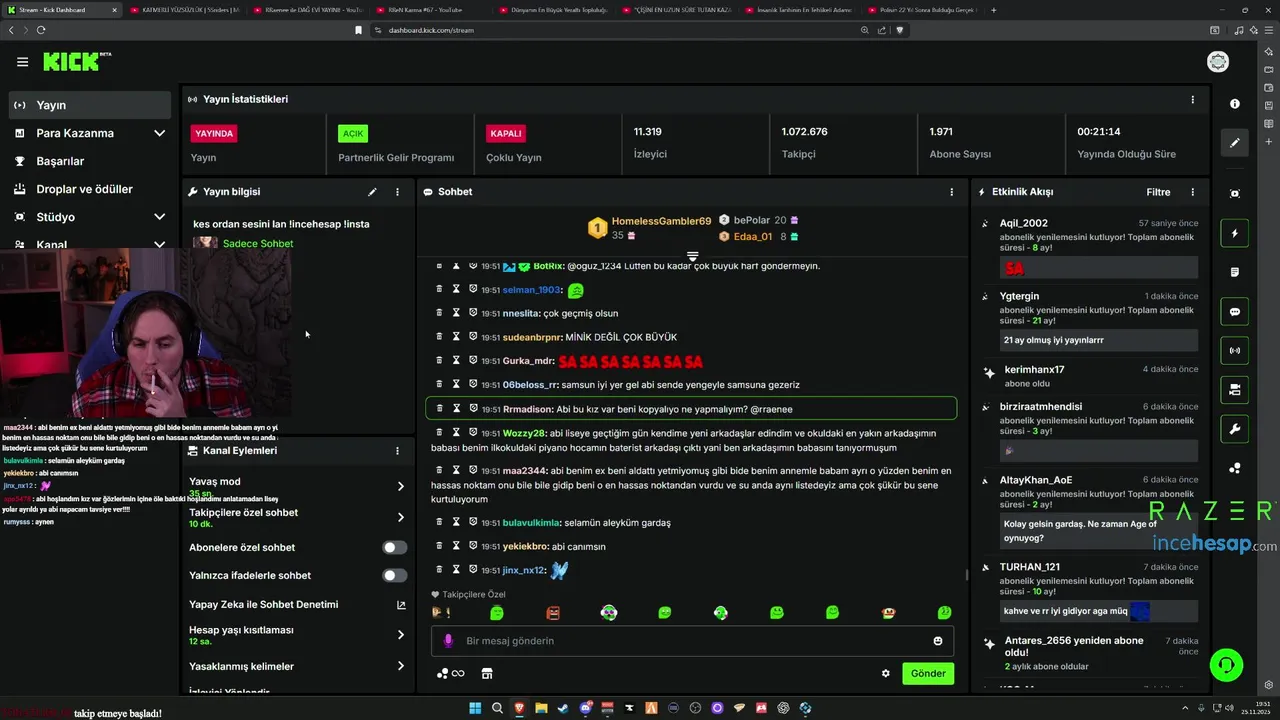Toggle the activity feed lightning widget icon
This screenshot has width=1280, height=720.
point(1235,233)
